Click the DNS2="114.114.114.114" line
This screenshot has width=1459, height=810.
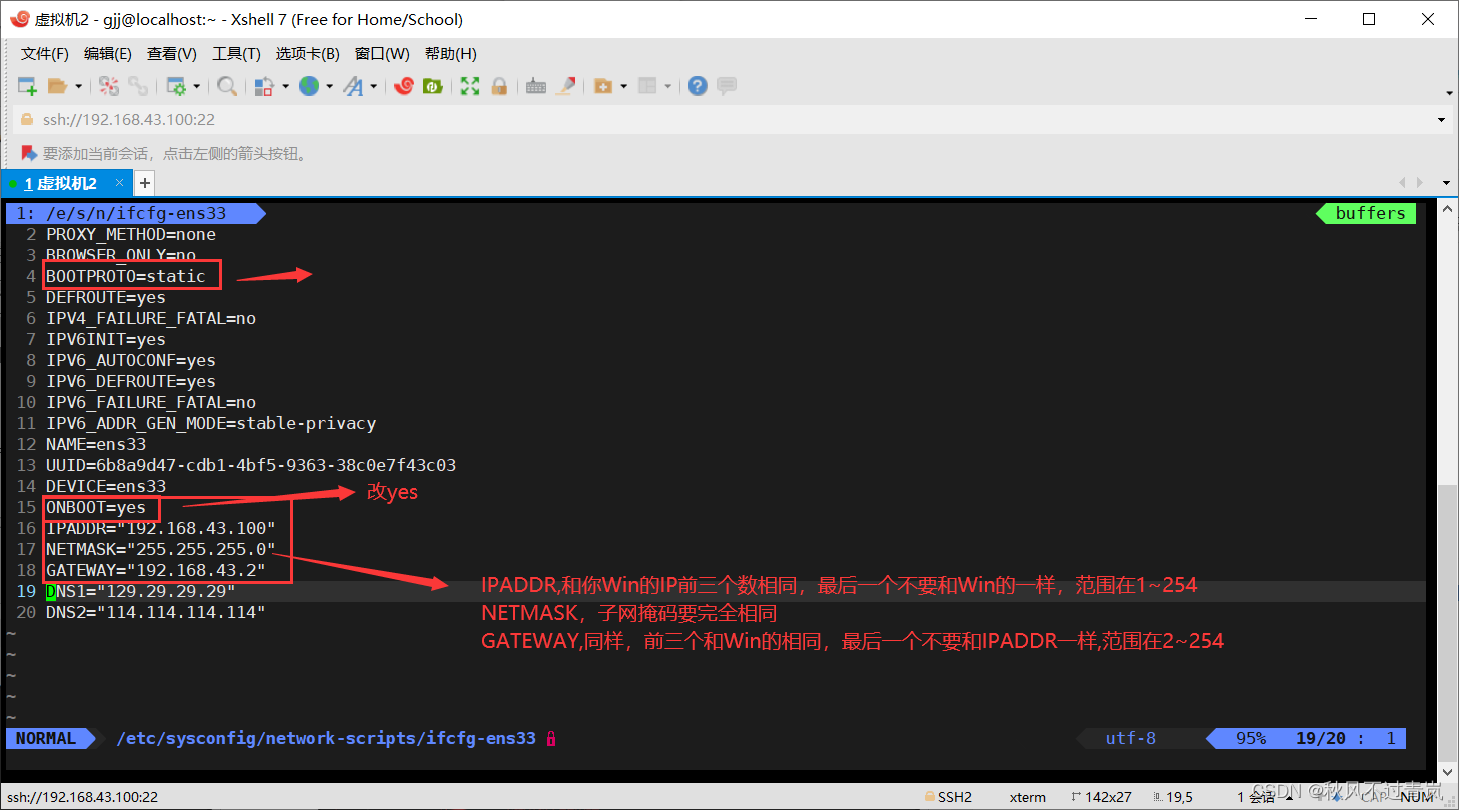[156, 612]
